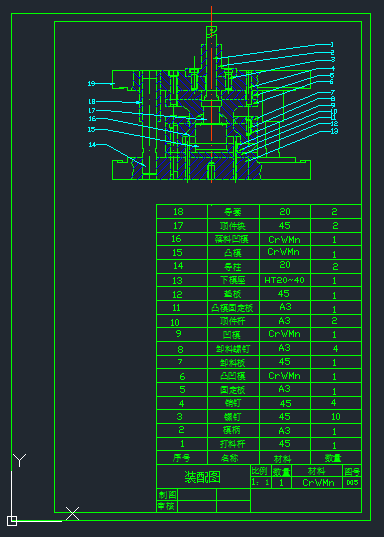The height and width of the screenshot is (537, 384).
Task: Click the UCS origin square icon
Action: click(x=12, y=521)
